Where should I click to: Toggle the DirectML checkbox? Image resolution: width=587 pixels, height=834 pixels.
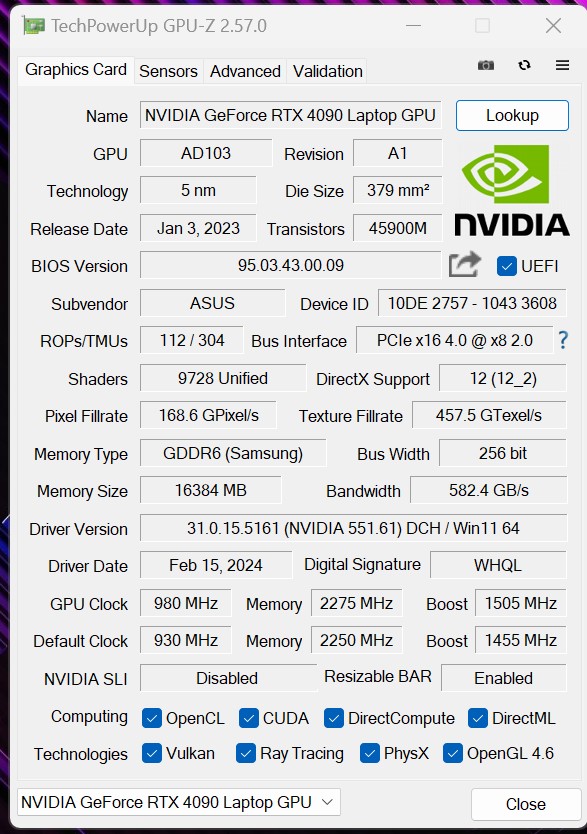[x=477, y=719]
